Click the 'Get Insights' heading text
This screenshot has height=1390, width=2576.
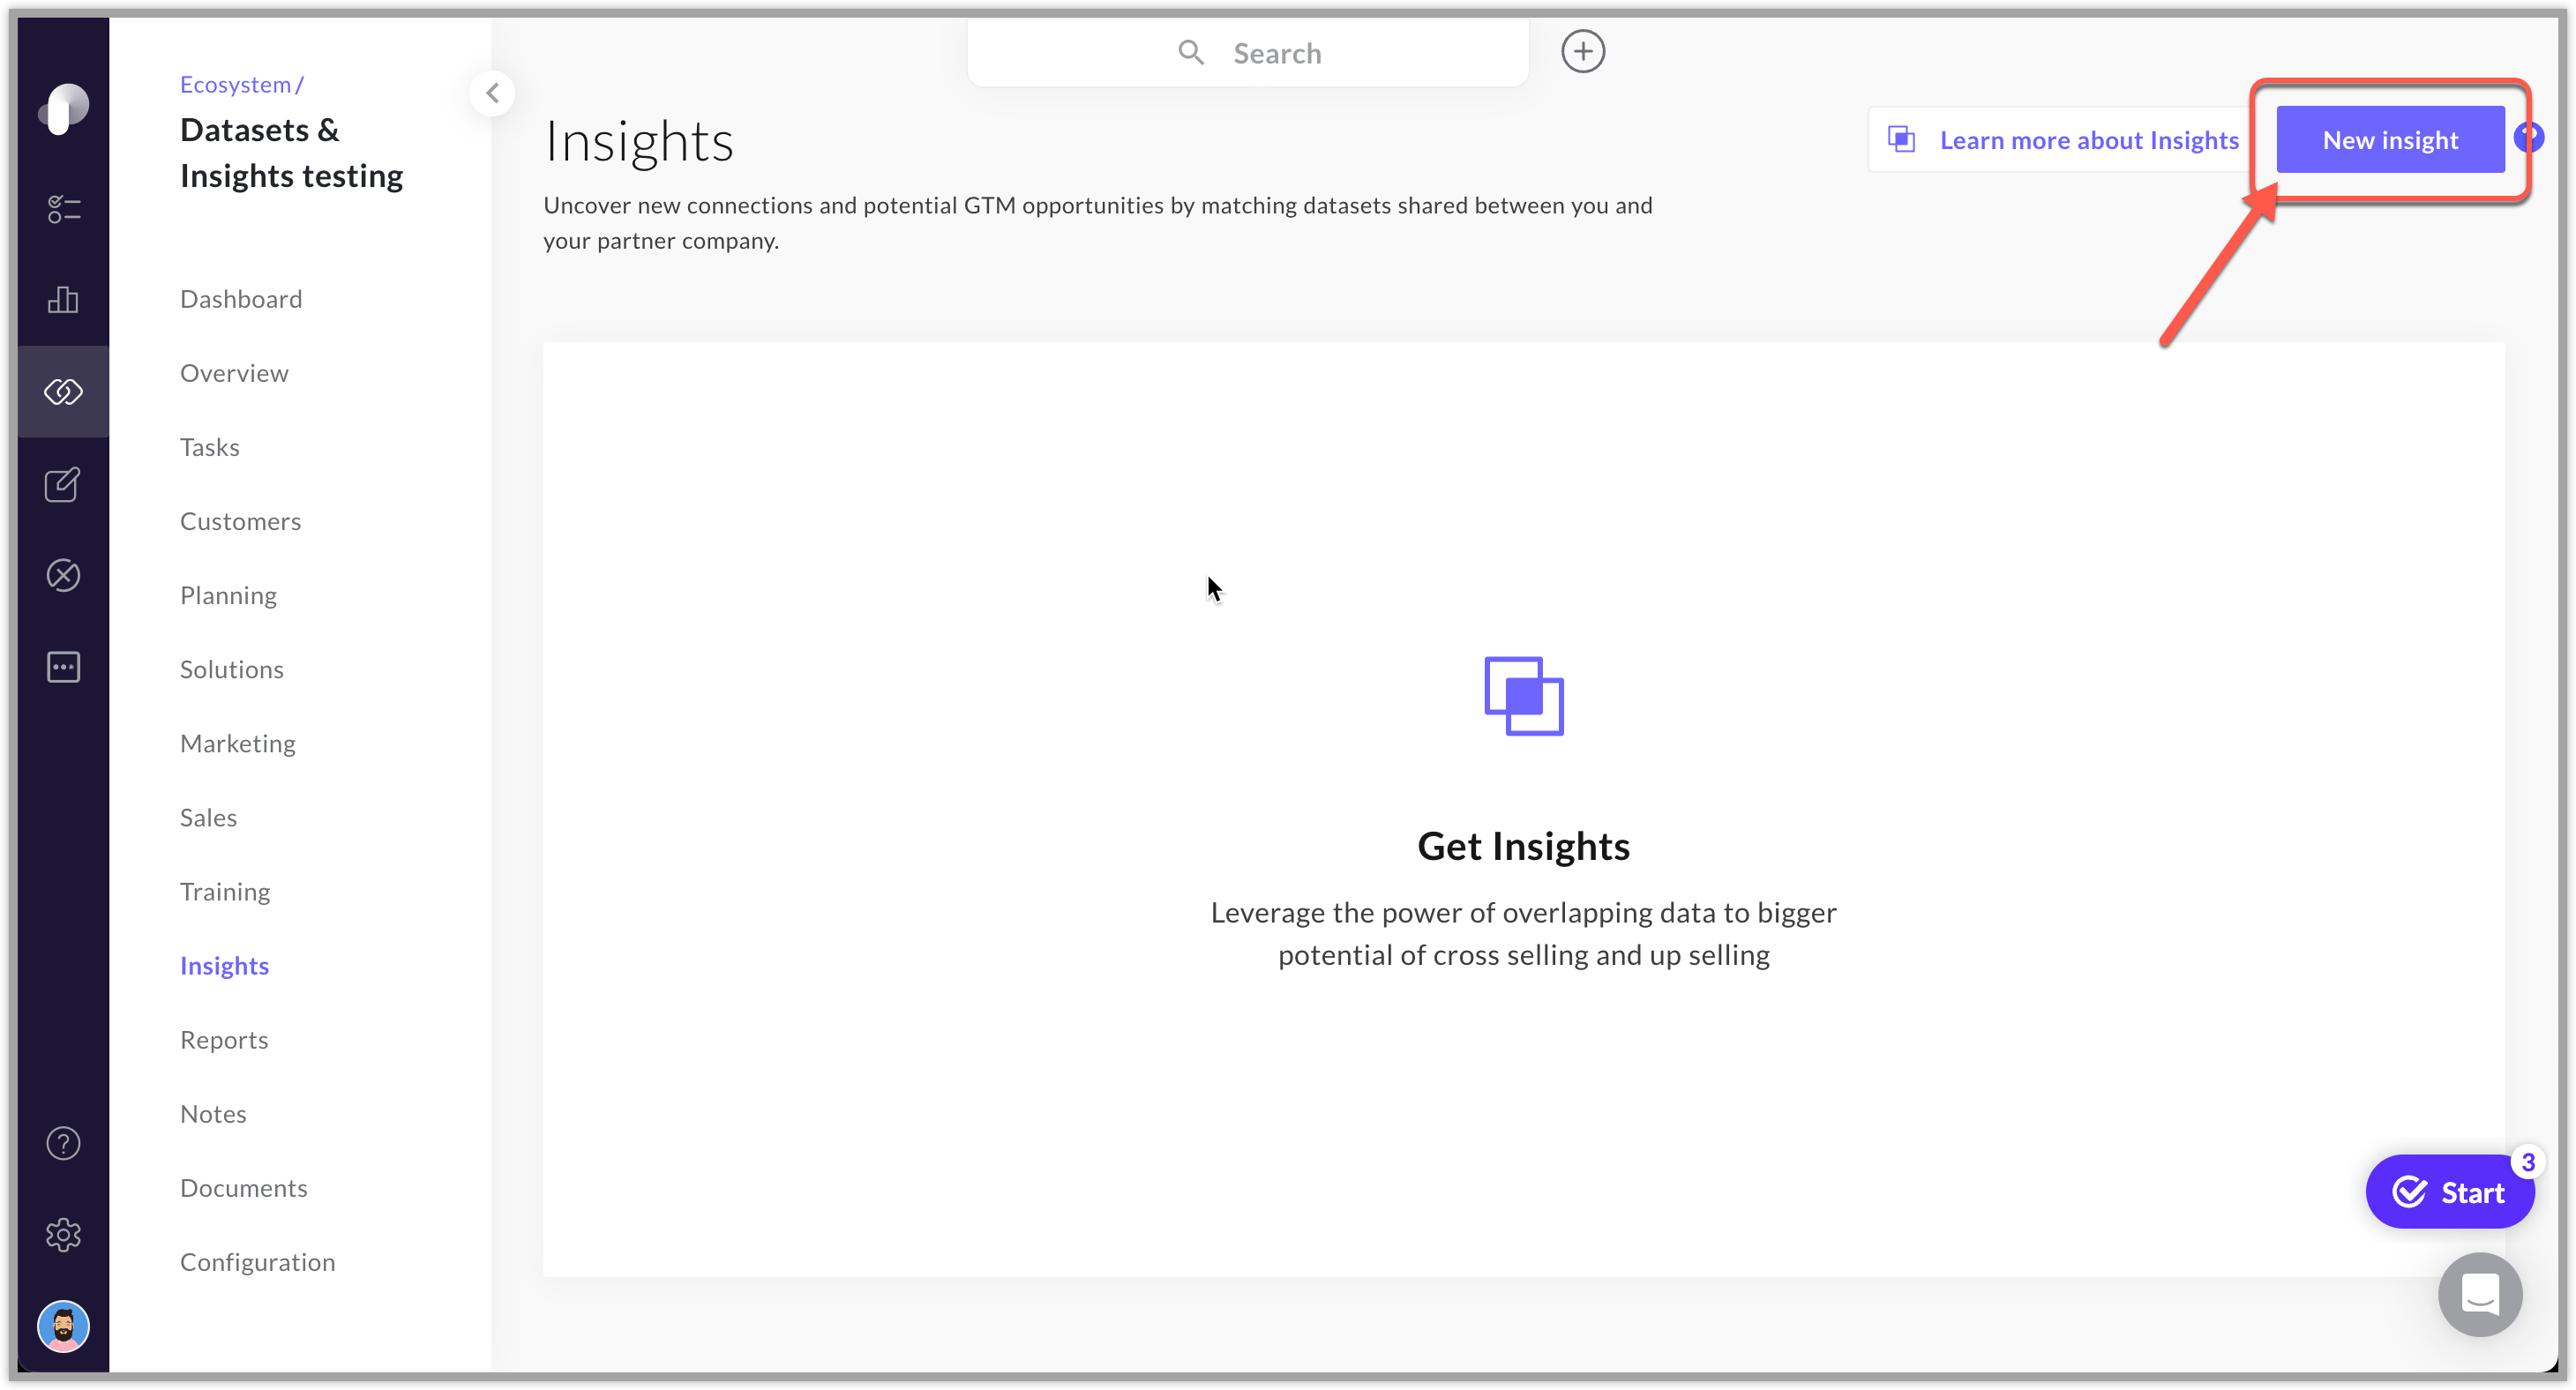click(1523, 846)
